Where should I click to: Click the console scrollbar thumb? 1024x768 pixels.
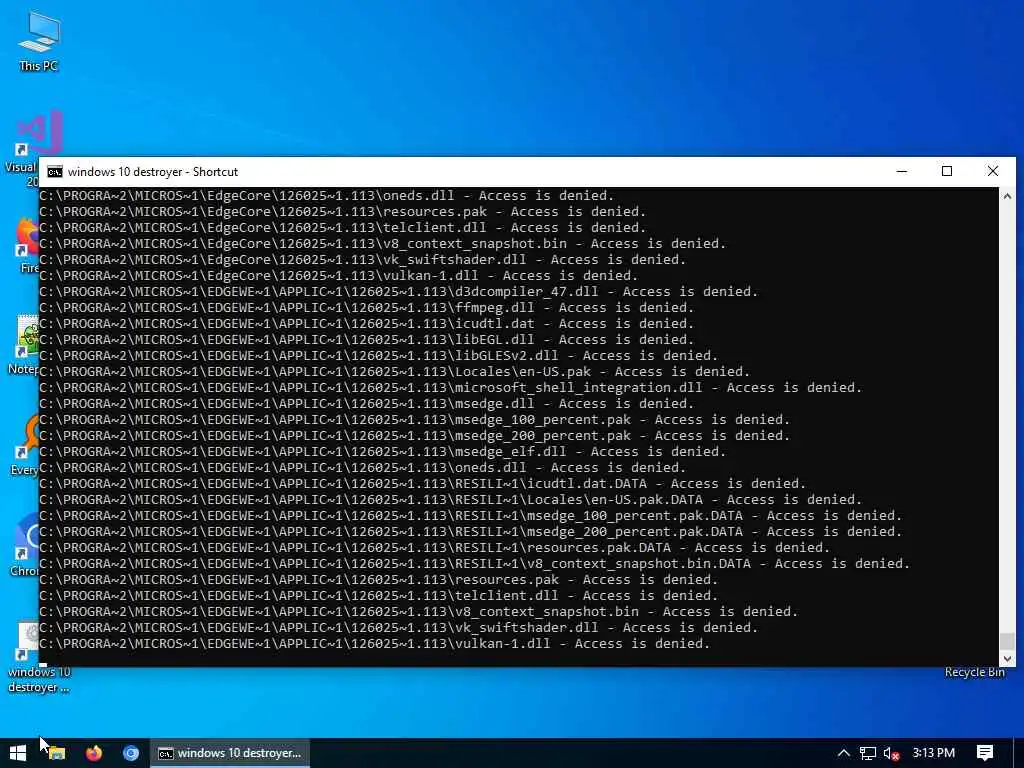click(1007, 641)
